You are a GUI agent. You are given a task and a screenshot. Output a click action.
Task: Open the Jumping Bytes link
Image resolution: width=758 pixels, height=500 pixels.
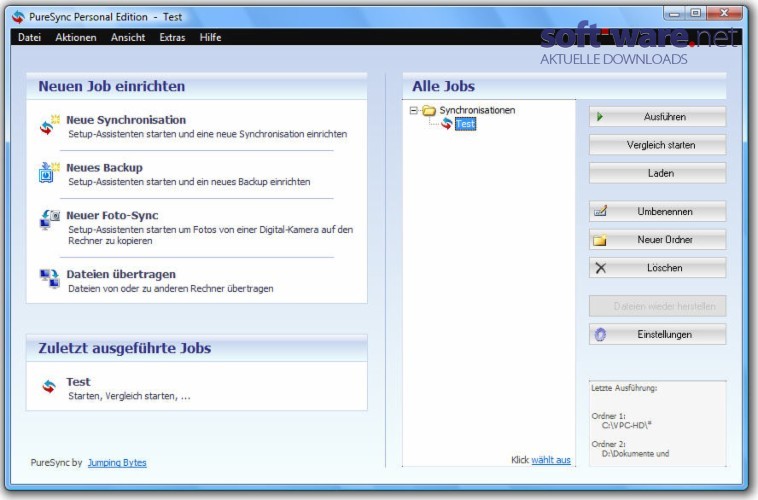click(x=117, y=463)
